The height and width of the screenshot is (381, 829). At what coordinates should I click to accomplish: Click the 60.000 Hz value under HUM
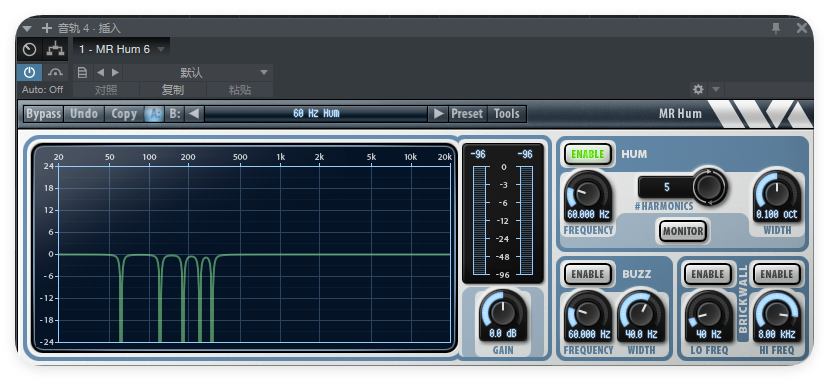[588, 215]
